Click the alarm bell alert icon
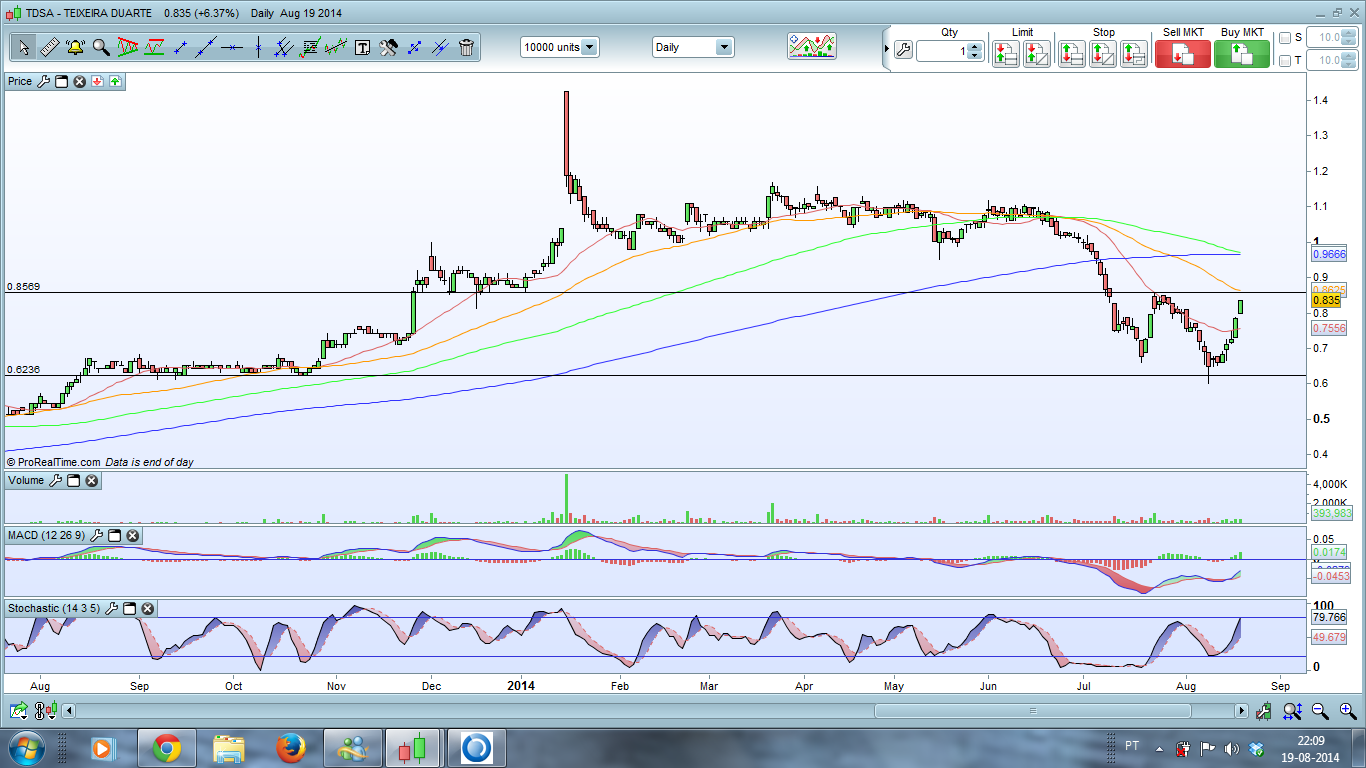Image resolution: width=1366 pixels, height=768 pixels. click(75, 47)
